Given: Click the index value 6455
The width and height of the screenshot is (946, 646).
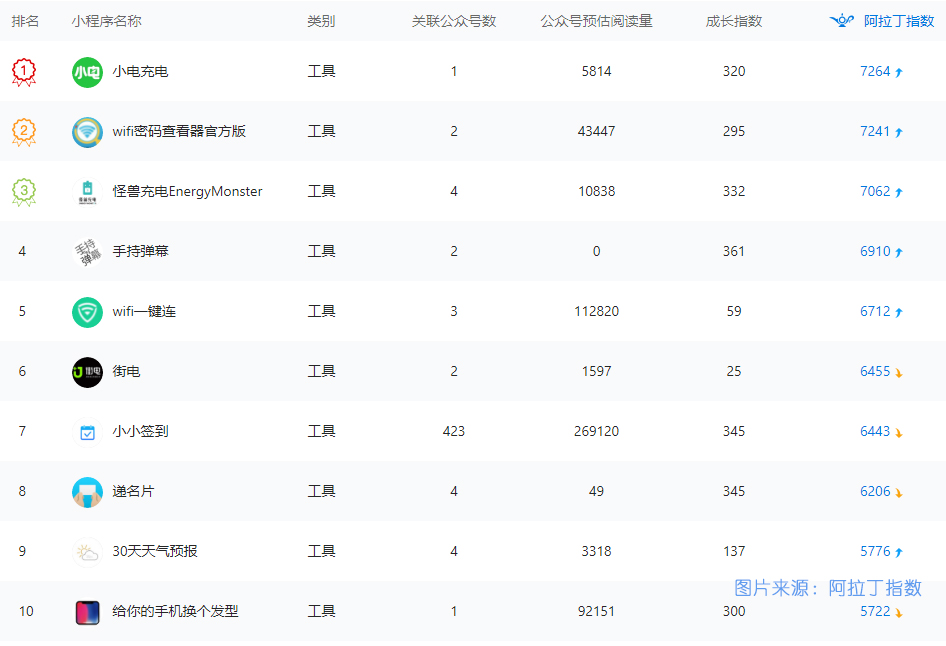Looking at the screenshot, I should [x=875, y=371].
